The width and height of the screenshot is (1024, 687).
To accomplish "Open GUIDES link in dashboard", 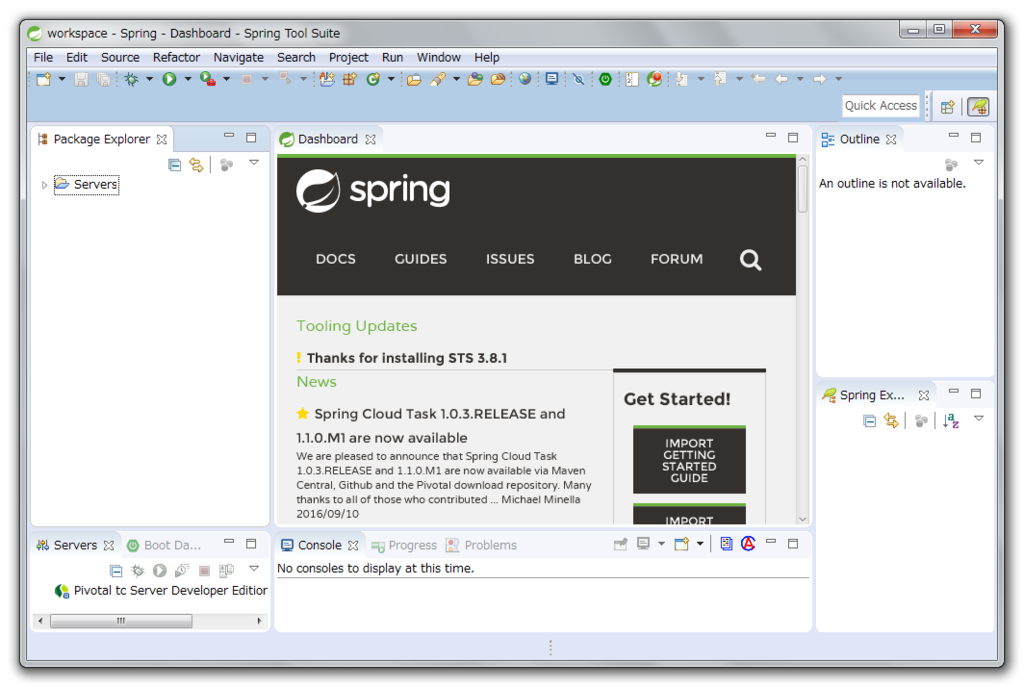I will point(421,259).
